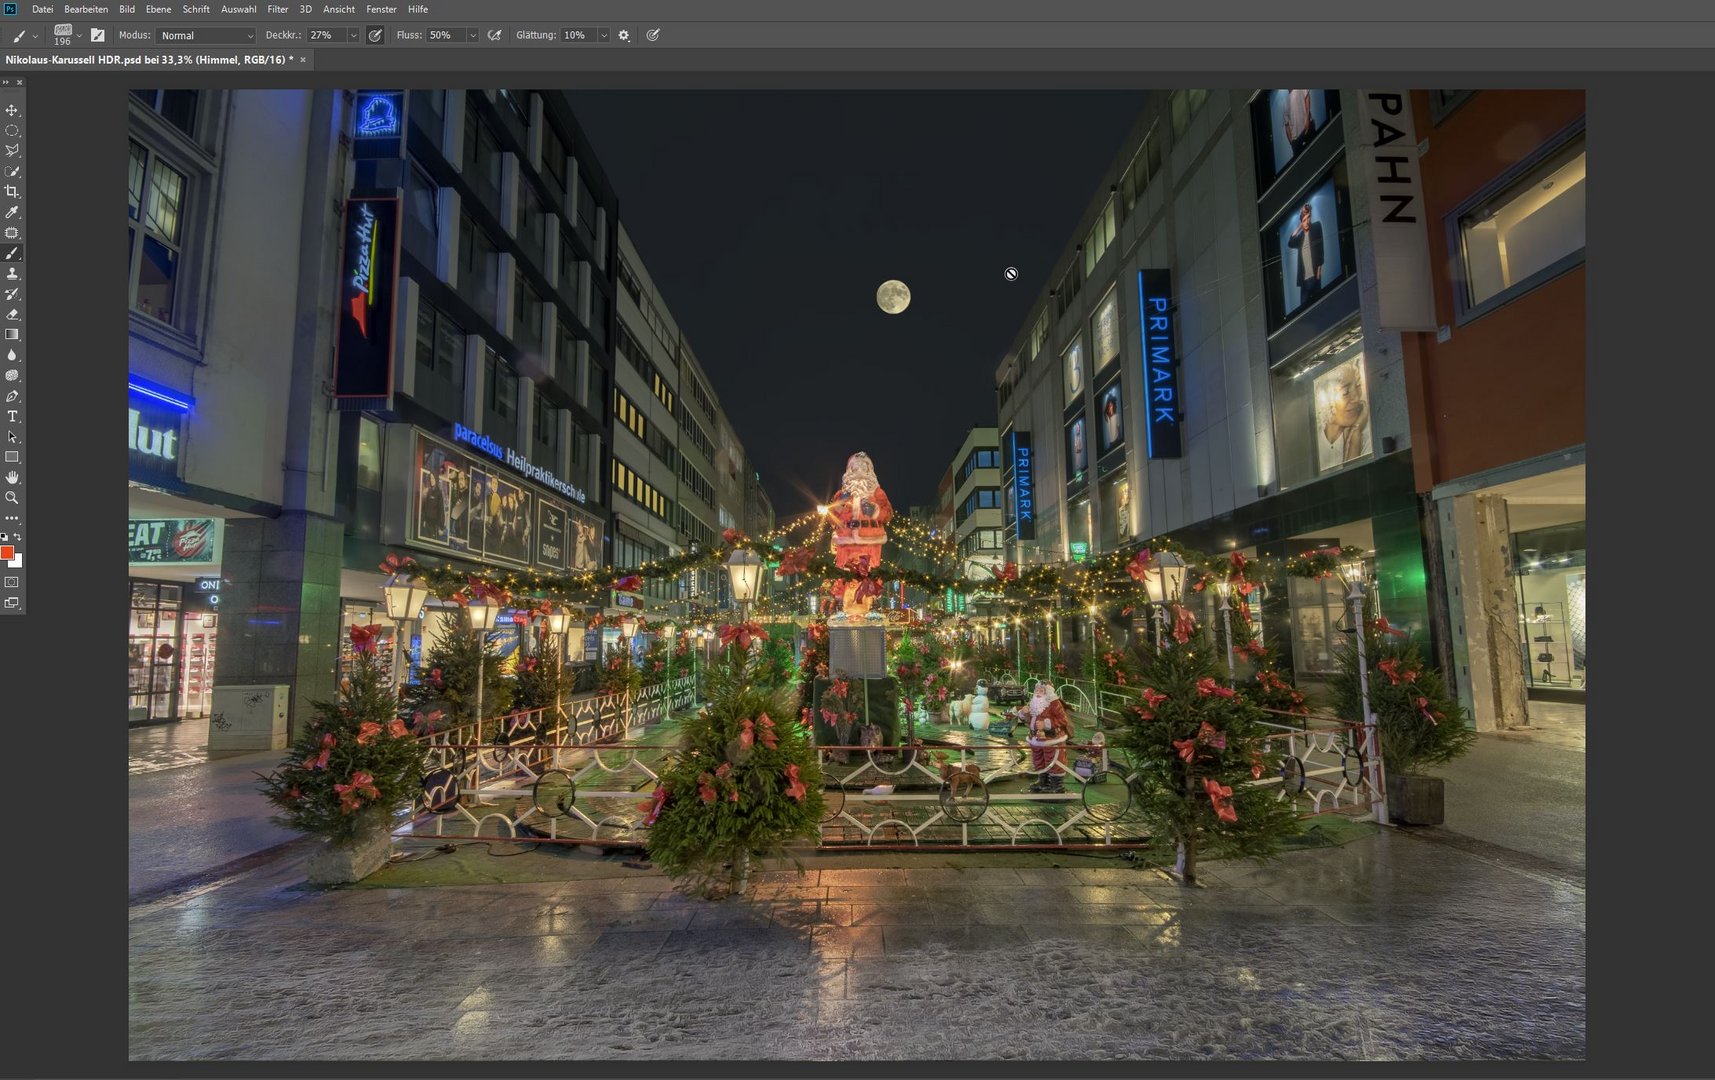Select the Patch healing tool
1715x1080 pixels.
pos(12,233)
